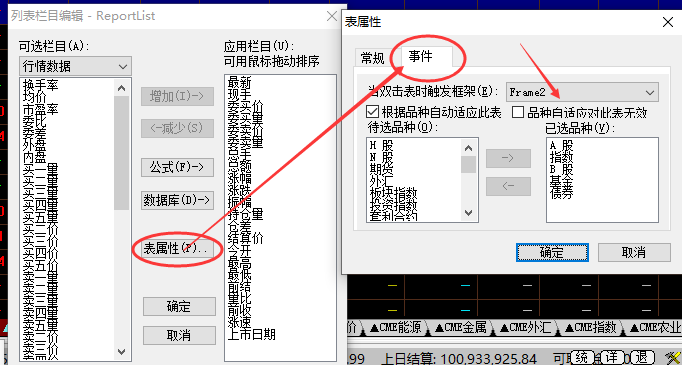Confirm with 确定 in 表属性 dialog
The image size is (682, 365).
(552, 252)
